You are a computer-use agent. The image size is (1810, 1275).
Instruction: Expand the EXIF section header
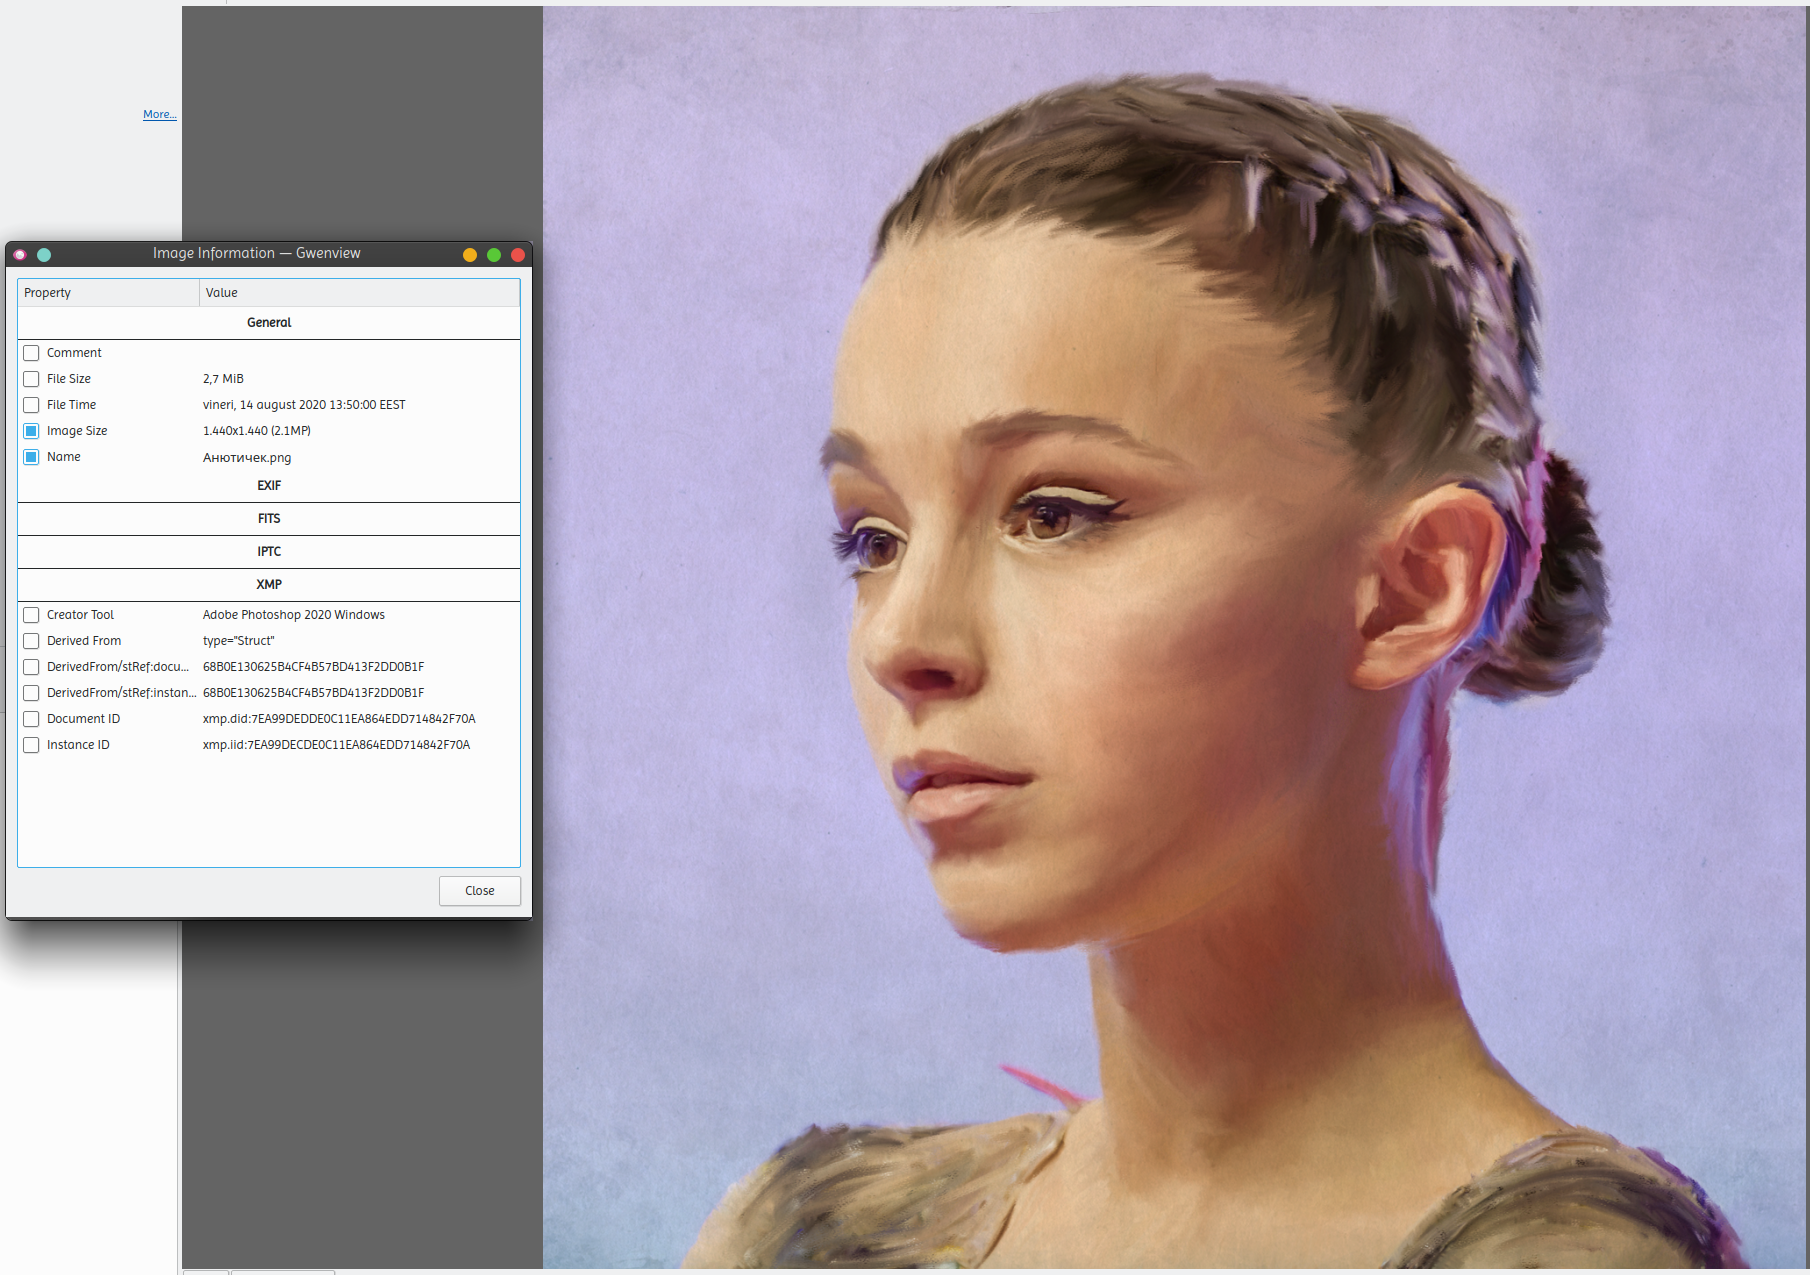pos(269,486)
